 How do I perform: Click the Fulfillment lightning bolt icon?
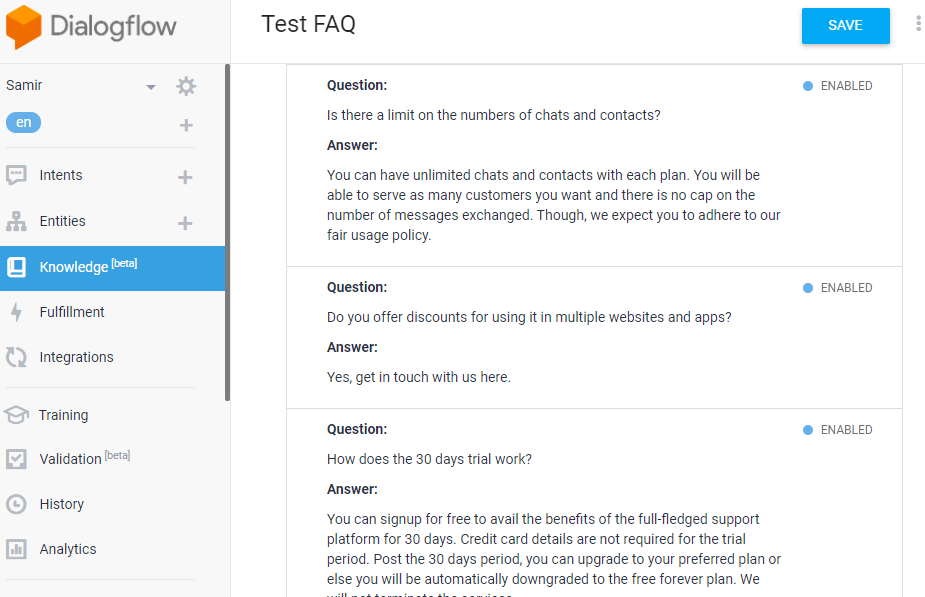click(x=16, y=312)
